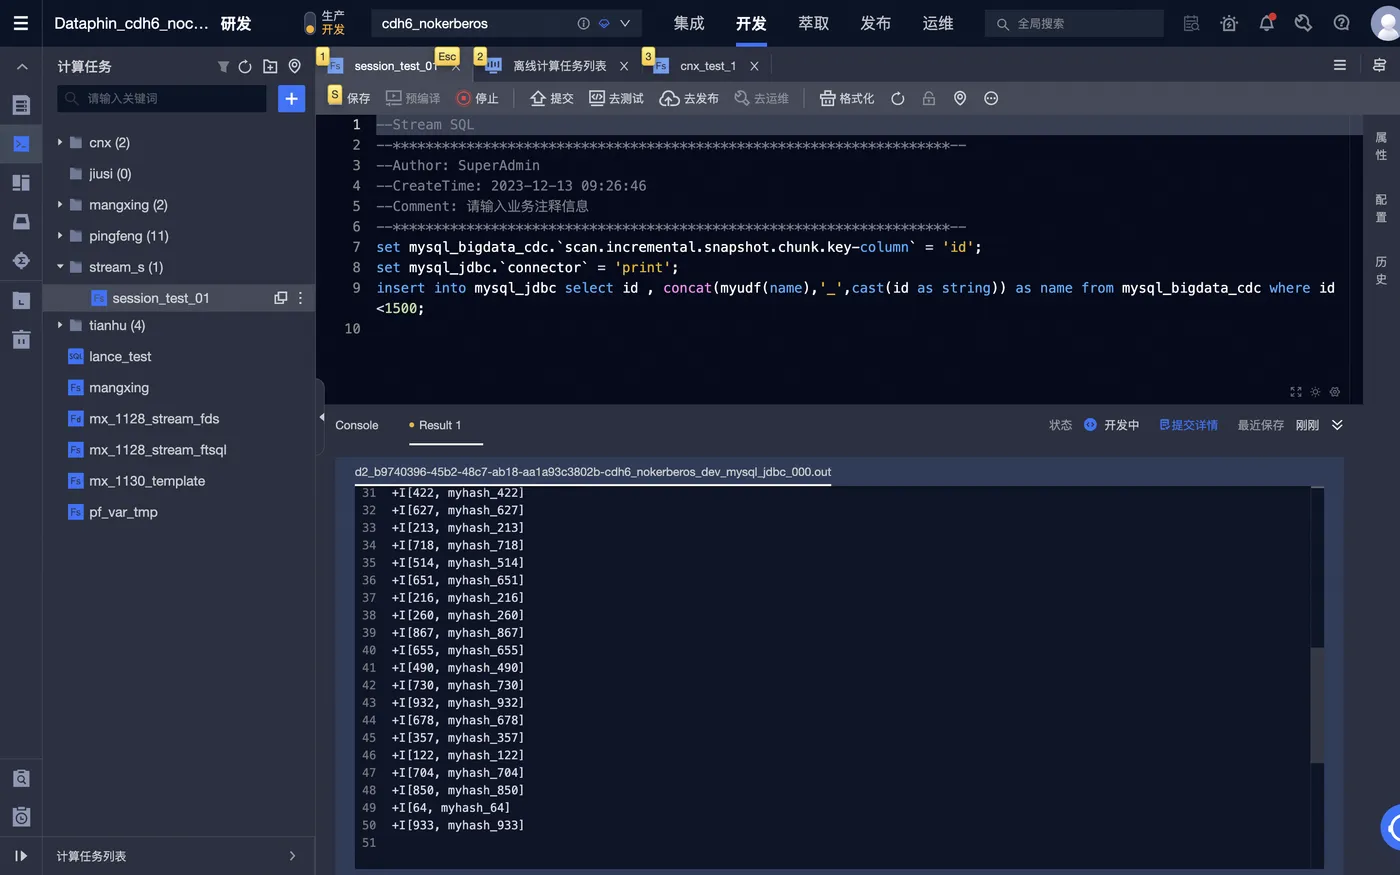Locate current task with the pin icon

[295, 66]
